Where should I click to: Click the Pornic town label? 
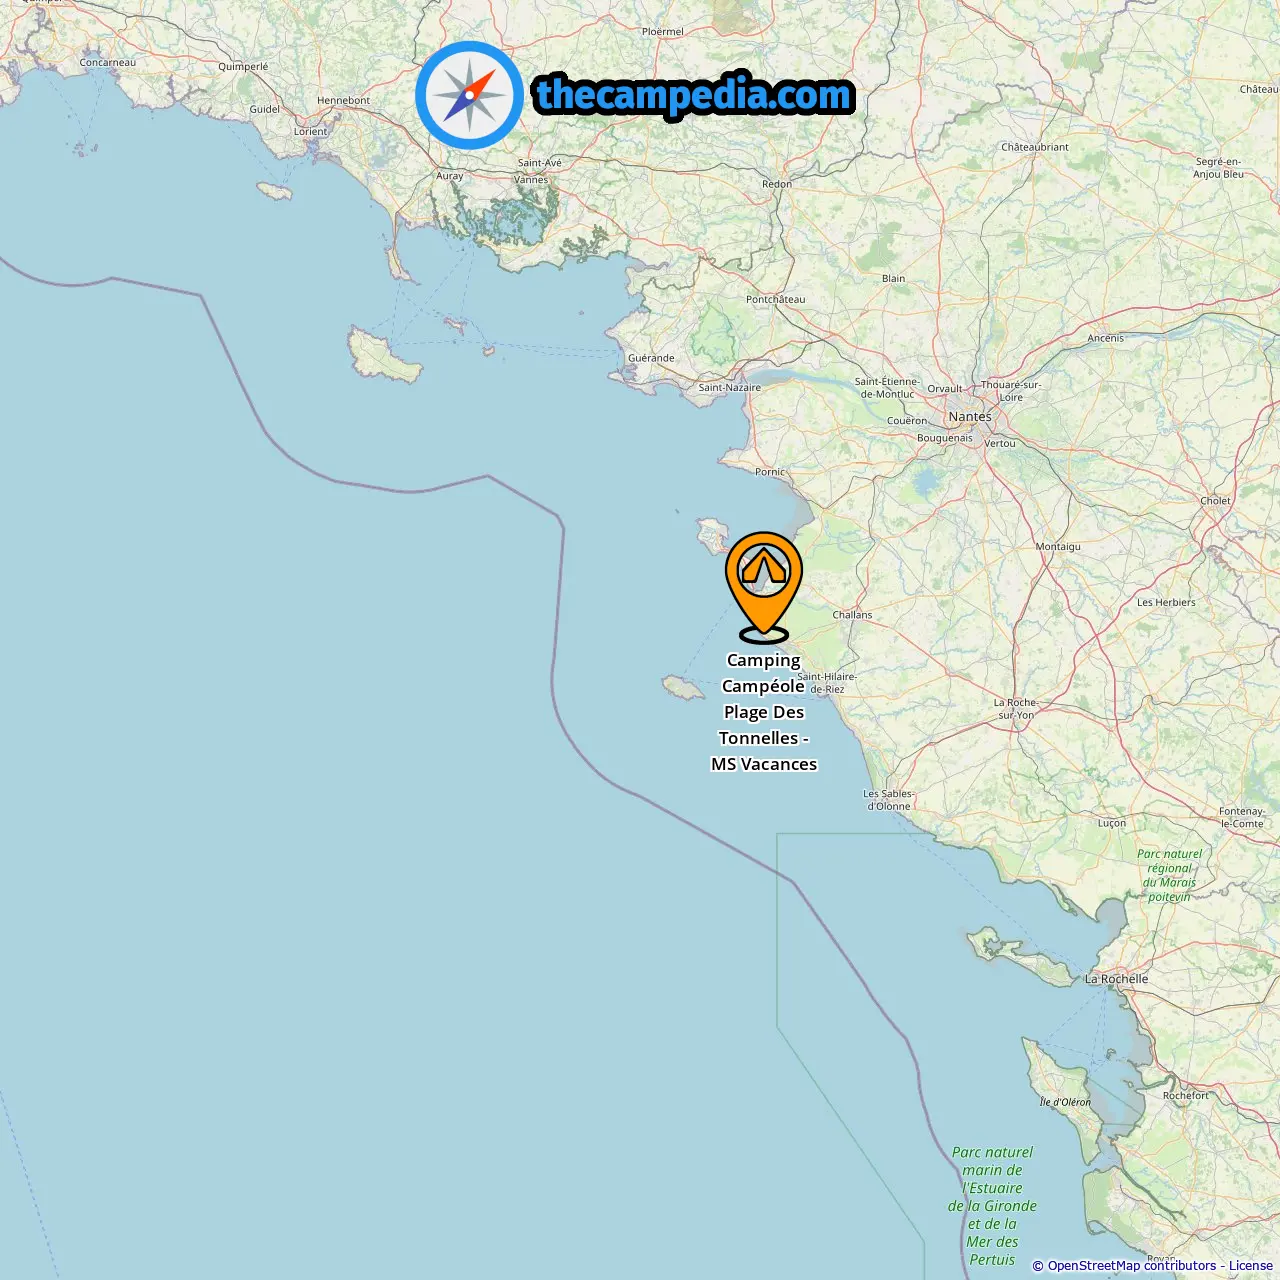(770, 472)
